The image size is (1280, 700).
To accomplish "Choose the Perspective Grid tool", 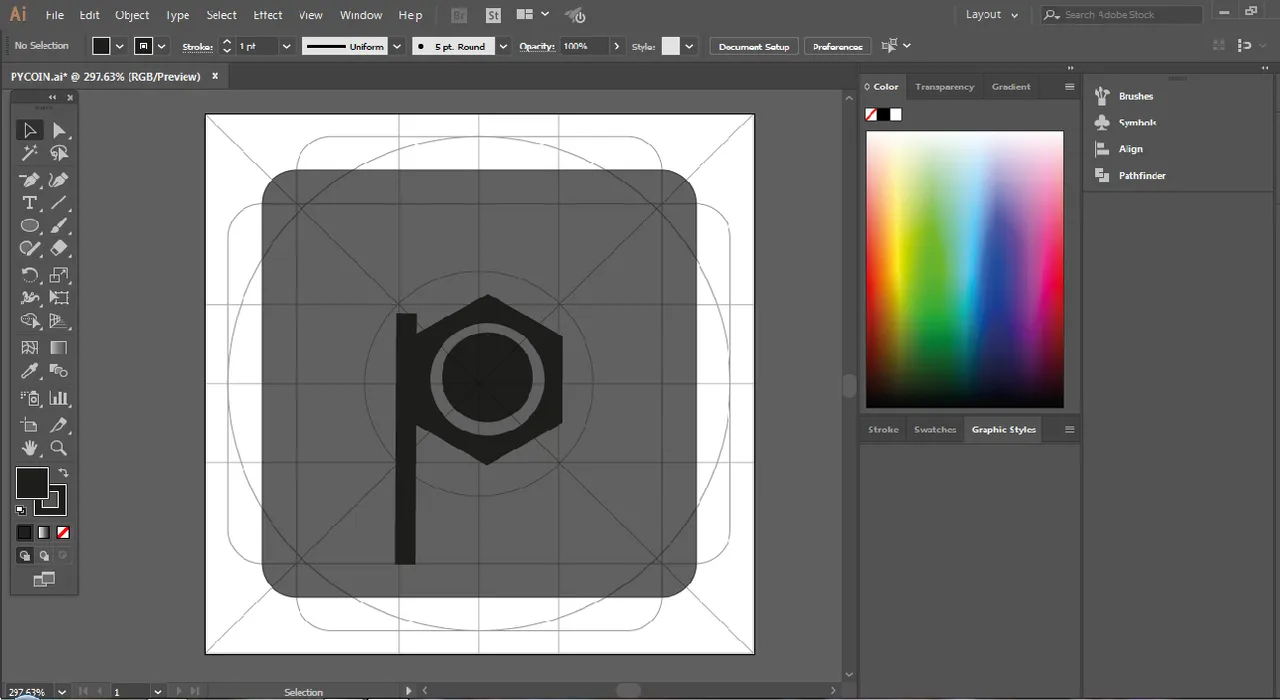I will (59, 322).
